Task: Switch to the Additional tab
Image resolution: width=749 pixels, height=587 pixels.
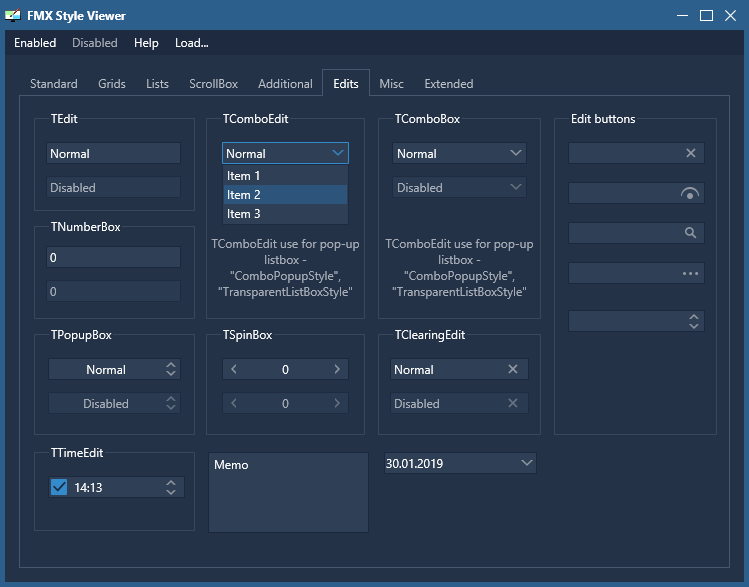Action: click(285, 84)
